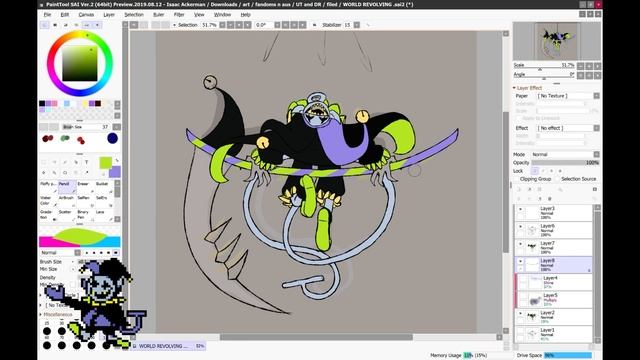Swap foreground and background colors
Viewport: 640px width, 360px height.
point(117,161)
